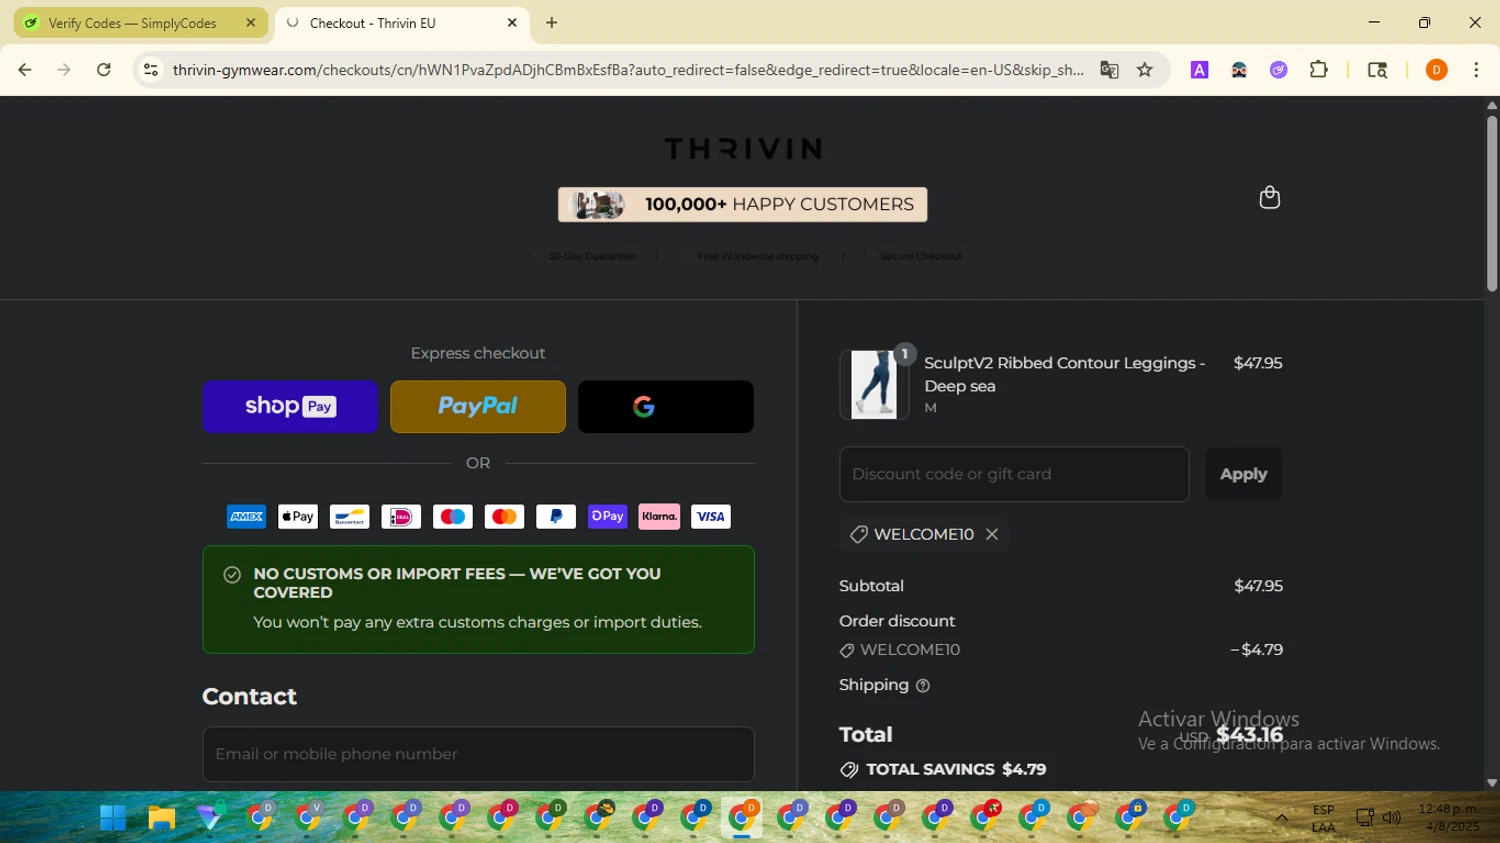1500x843 pixels.
Task: Close the Verify Codes — SimplyCodes tab
Action: (x=251, y=23)
